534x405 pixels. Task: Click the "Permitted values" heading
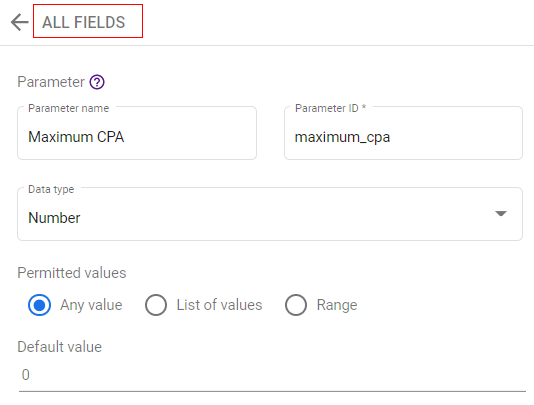(72, 273)
